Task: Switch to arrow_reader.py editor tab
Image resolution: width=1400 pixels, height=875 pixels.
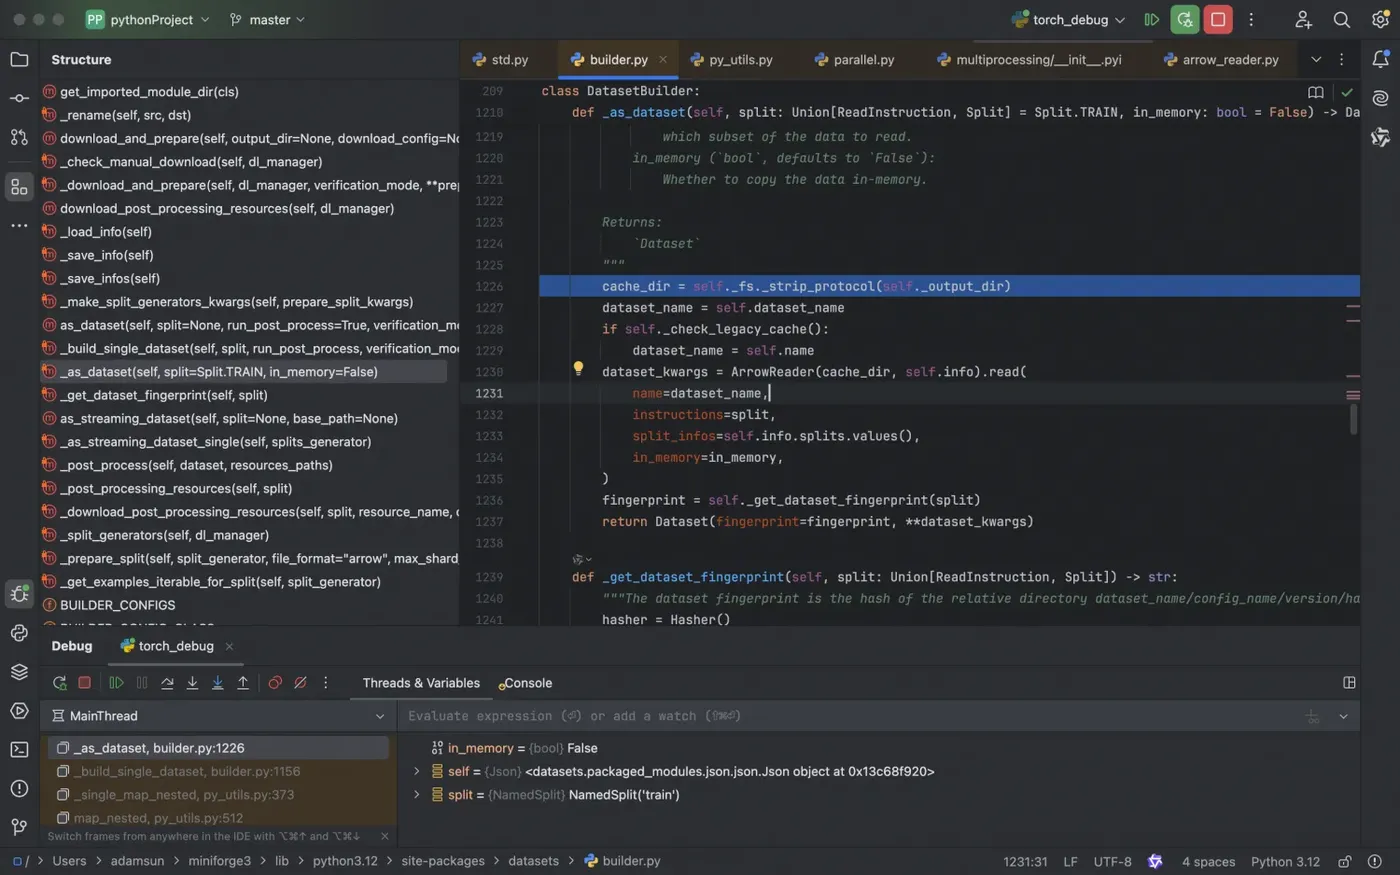Action: click(1221, 60)
